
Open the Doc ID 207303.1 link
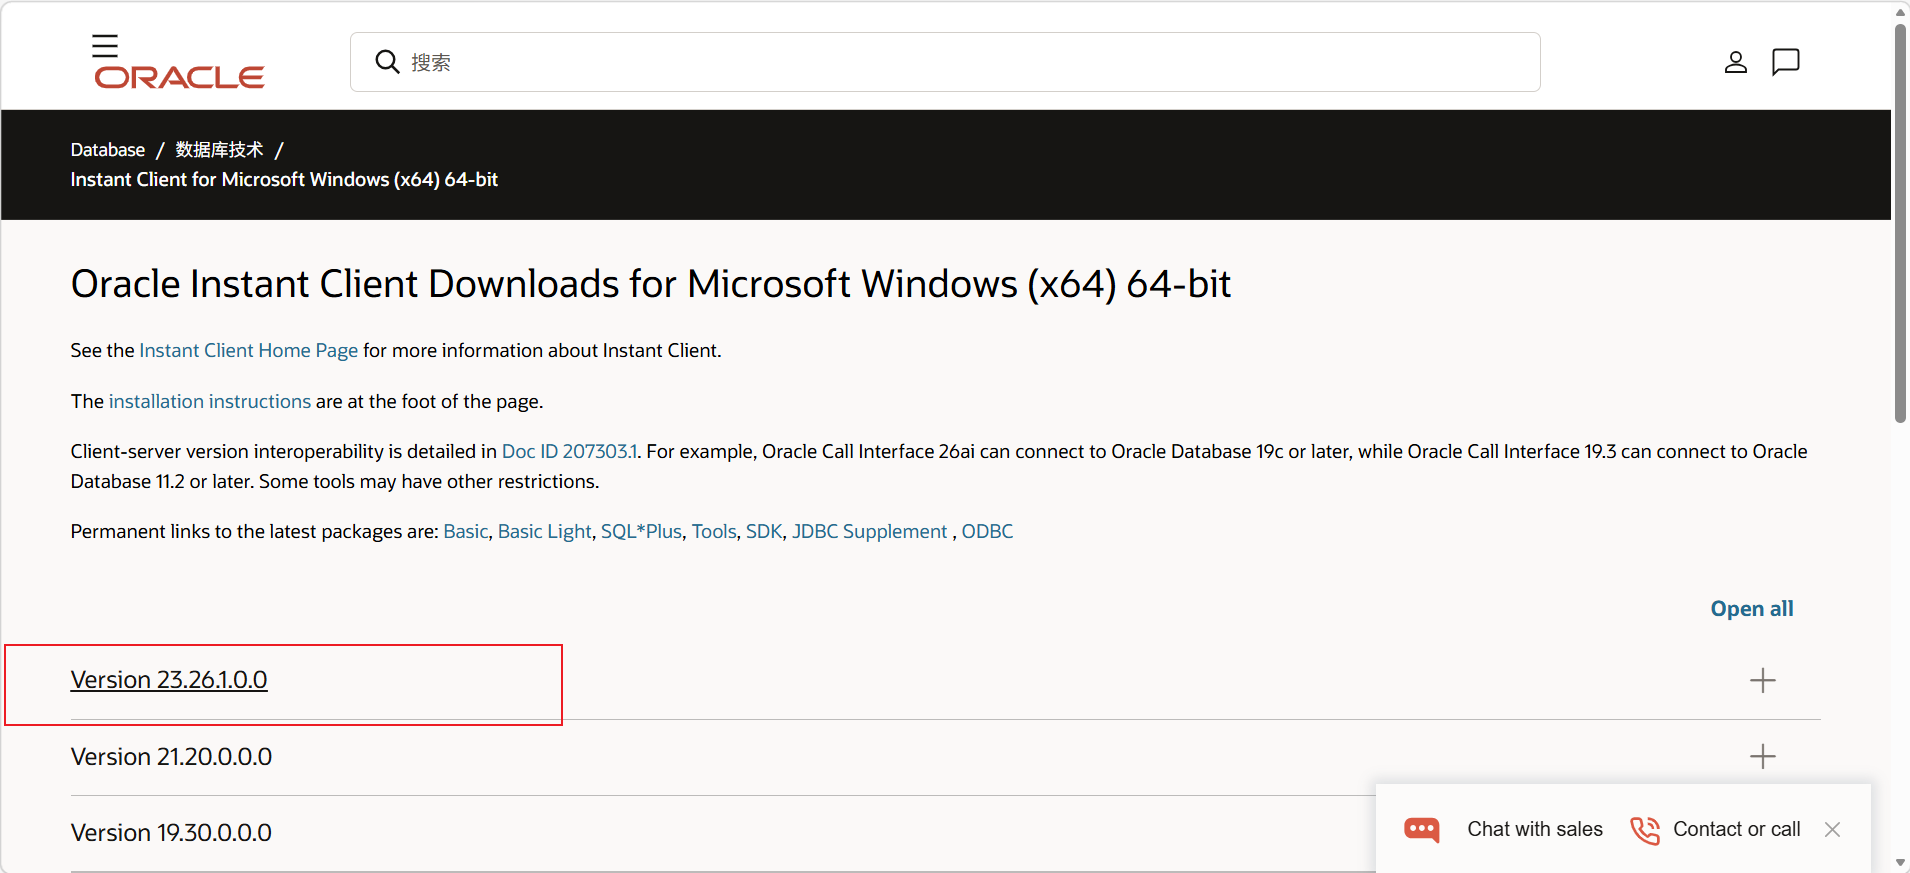tap(569, 452)
